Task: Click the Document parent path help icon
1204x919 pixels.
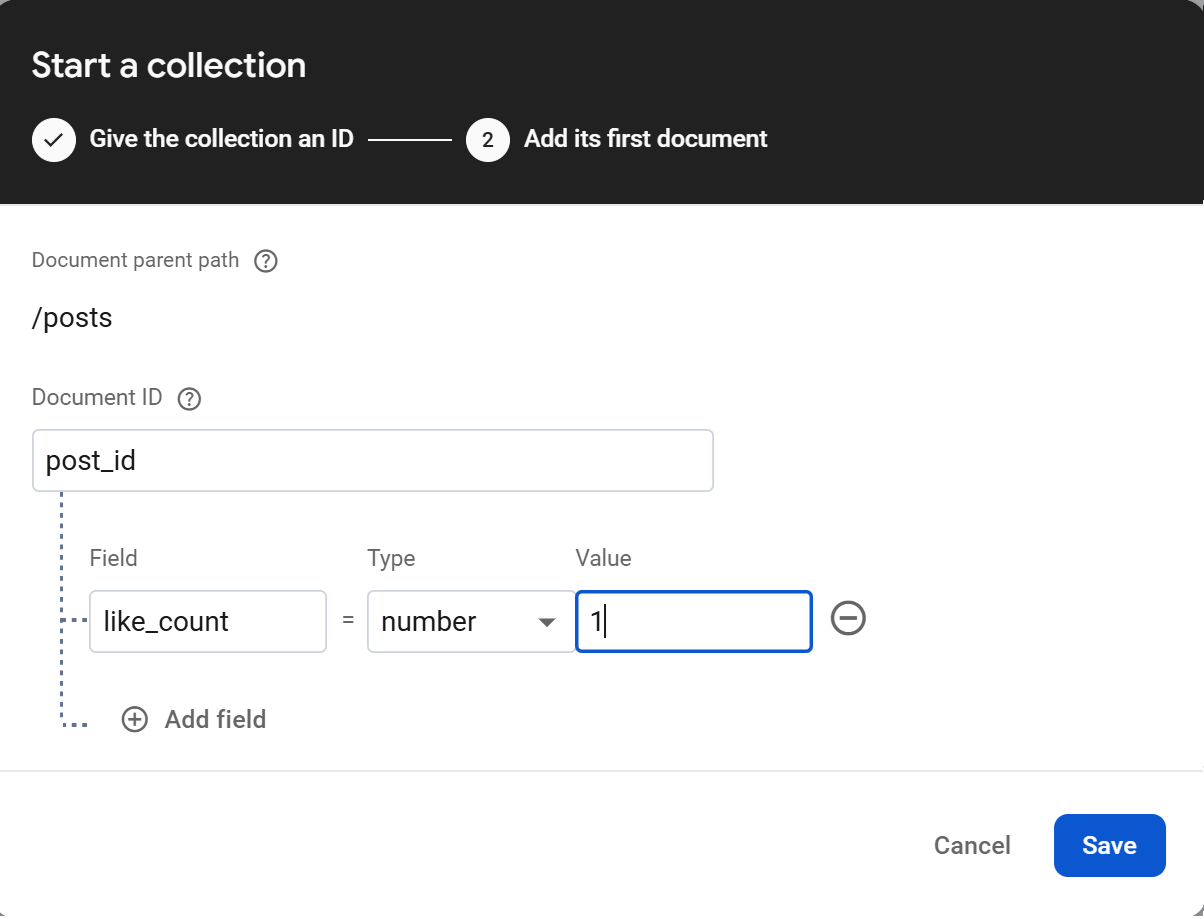Action: click(x=265, y=262)
